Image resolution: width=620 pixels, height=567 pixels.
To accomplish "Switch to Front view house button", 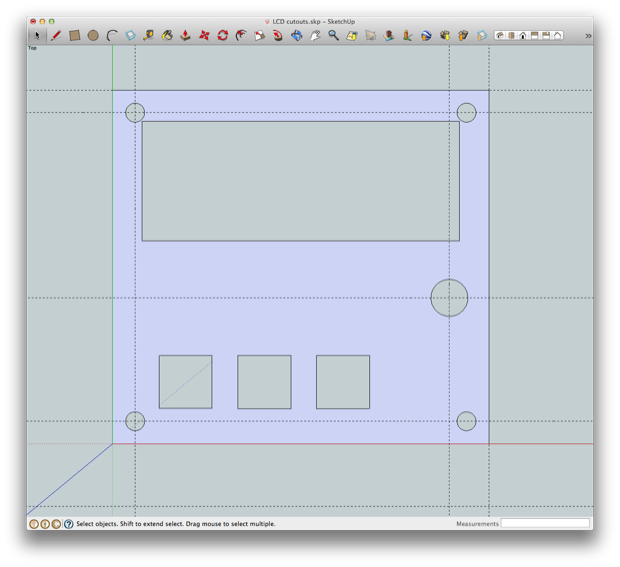I will (523, 36).
